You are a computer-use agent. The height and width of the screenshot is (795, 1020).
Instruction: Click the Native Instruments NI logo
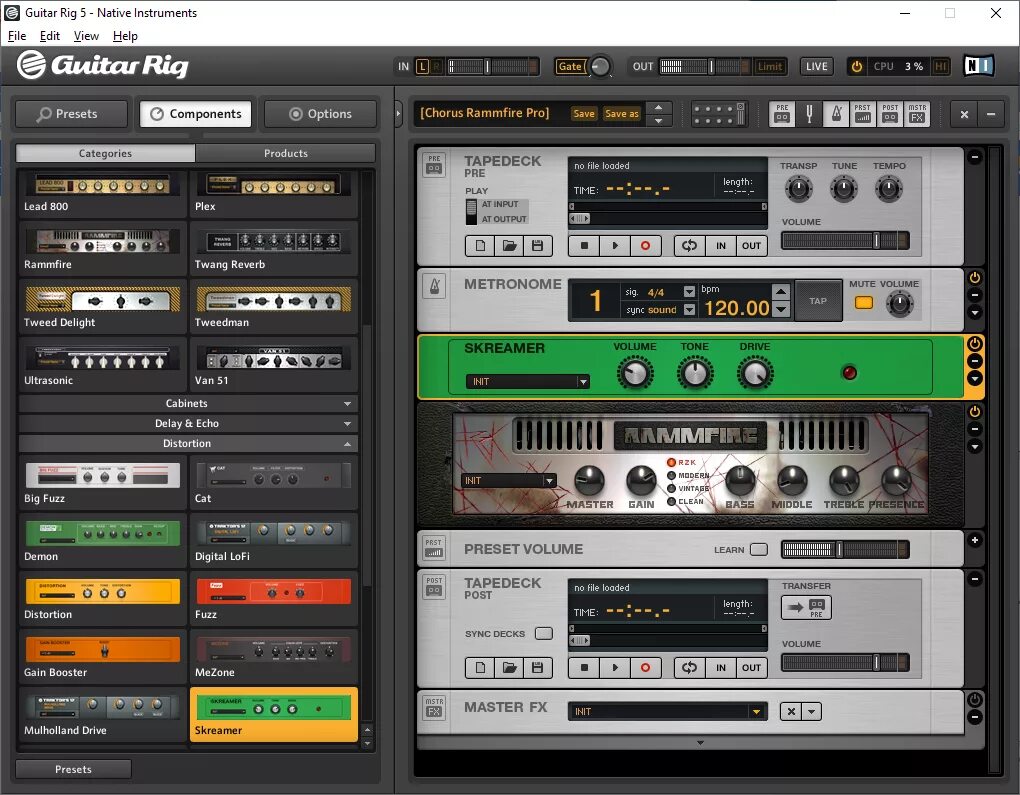[x=978, y=66]
